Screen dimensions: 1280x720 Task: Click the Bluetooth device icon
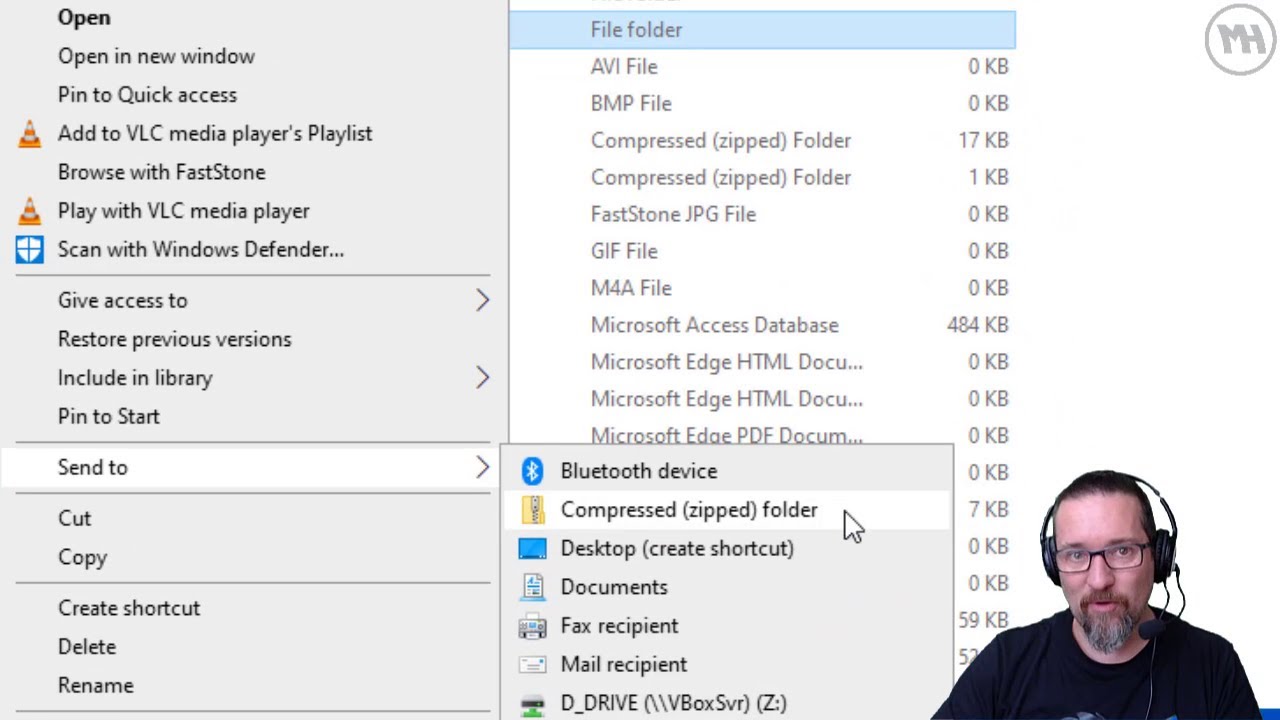pyautogui.click(x=532, y=471)
